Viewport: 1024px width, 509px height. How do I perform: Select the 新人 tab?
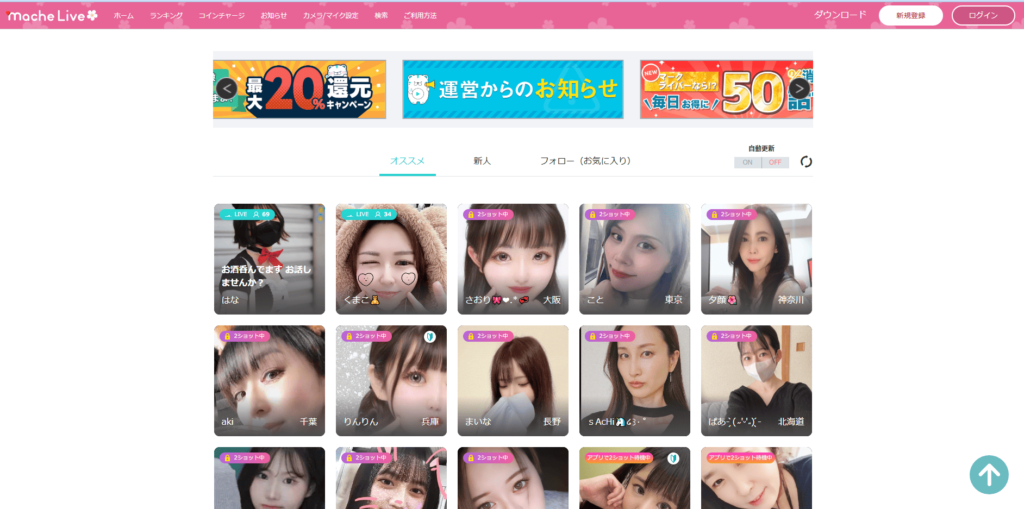click(482, 161)
